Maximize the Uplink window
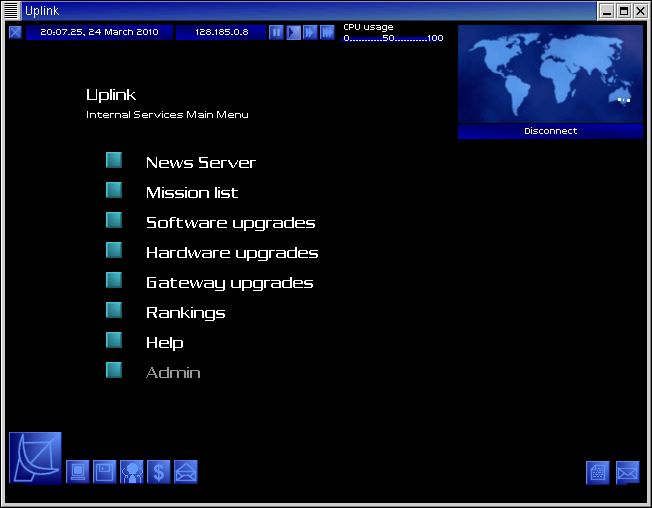 [624, 11]
